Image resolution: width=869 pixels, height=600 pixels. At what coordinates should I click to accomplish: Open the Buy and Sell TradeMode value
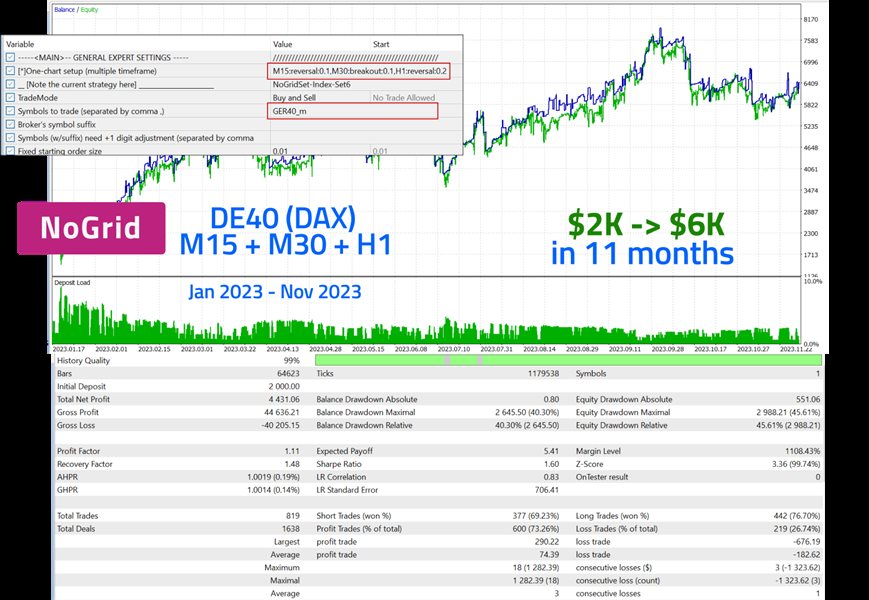click(294, 98)
